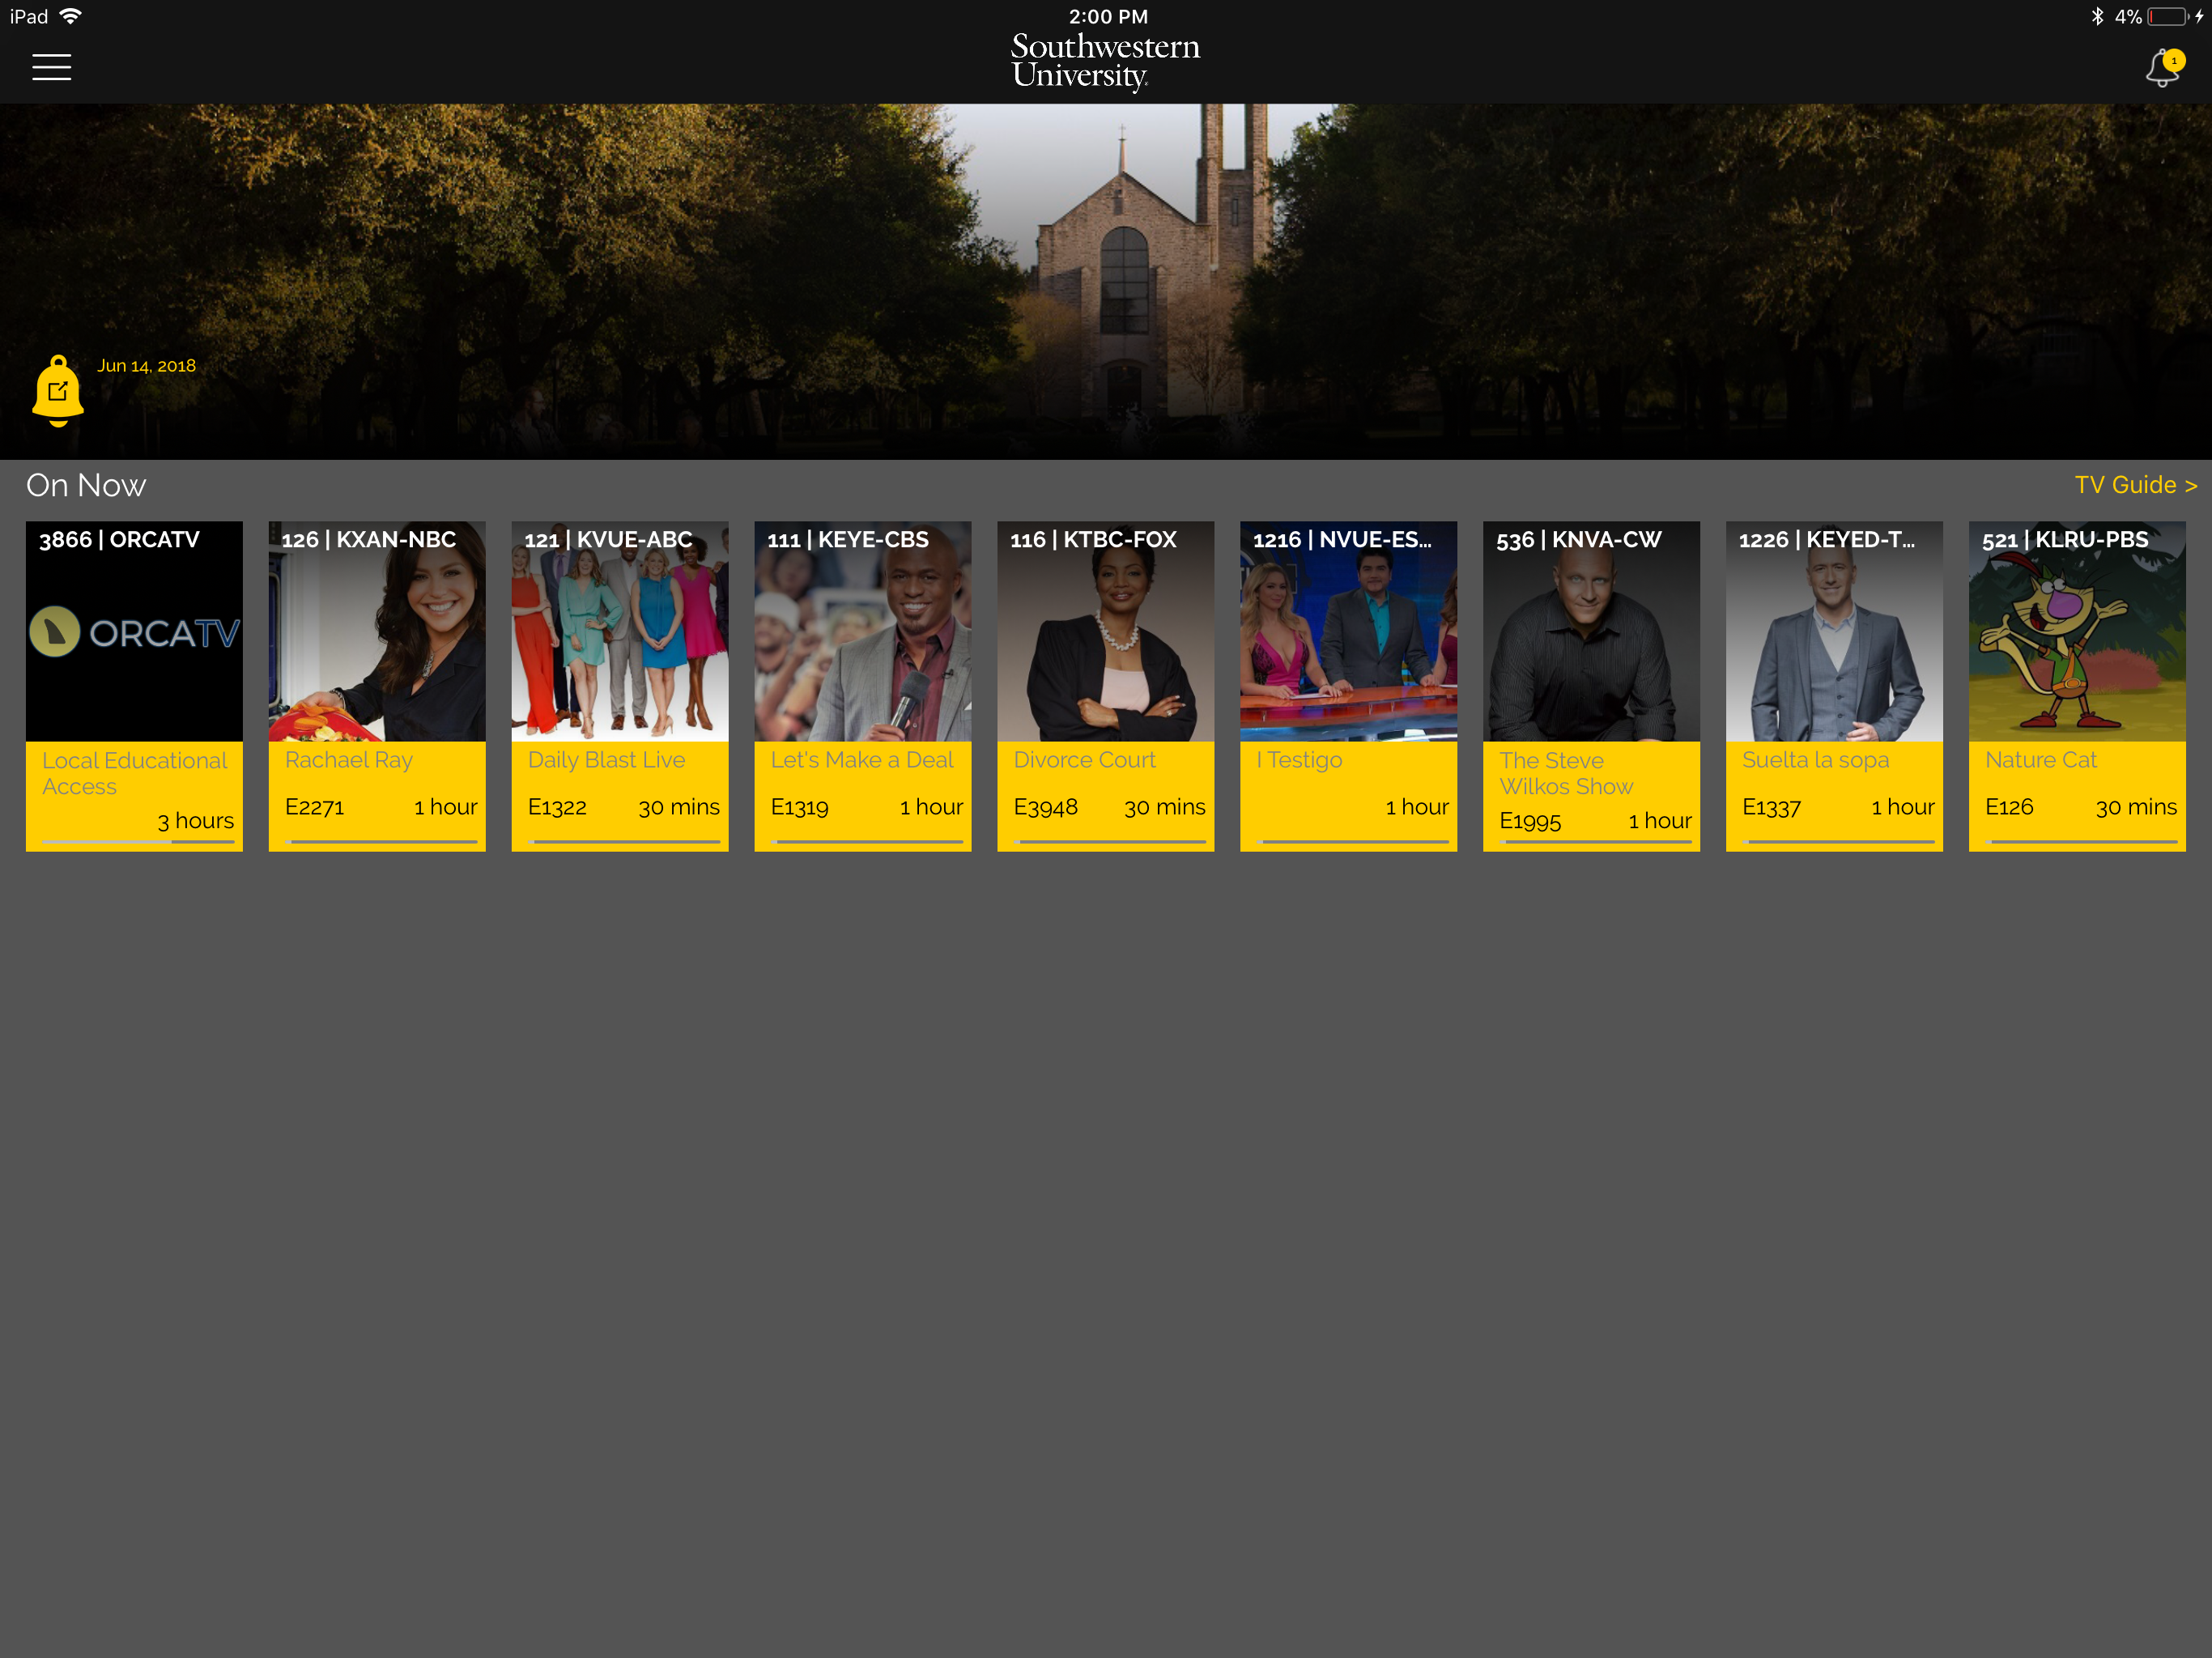Tap the Divorce Court title
Viewport: 2212px width, 1658px height.
point(1085,760)
